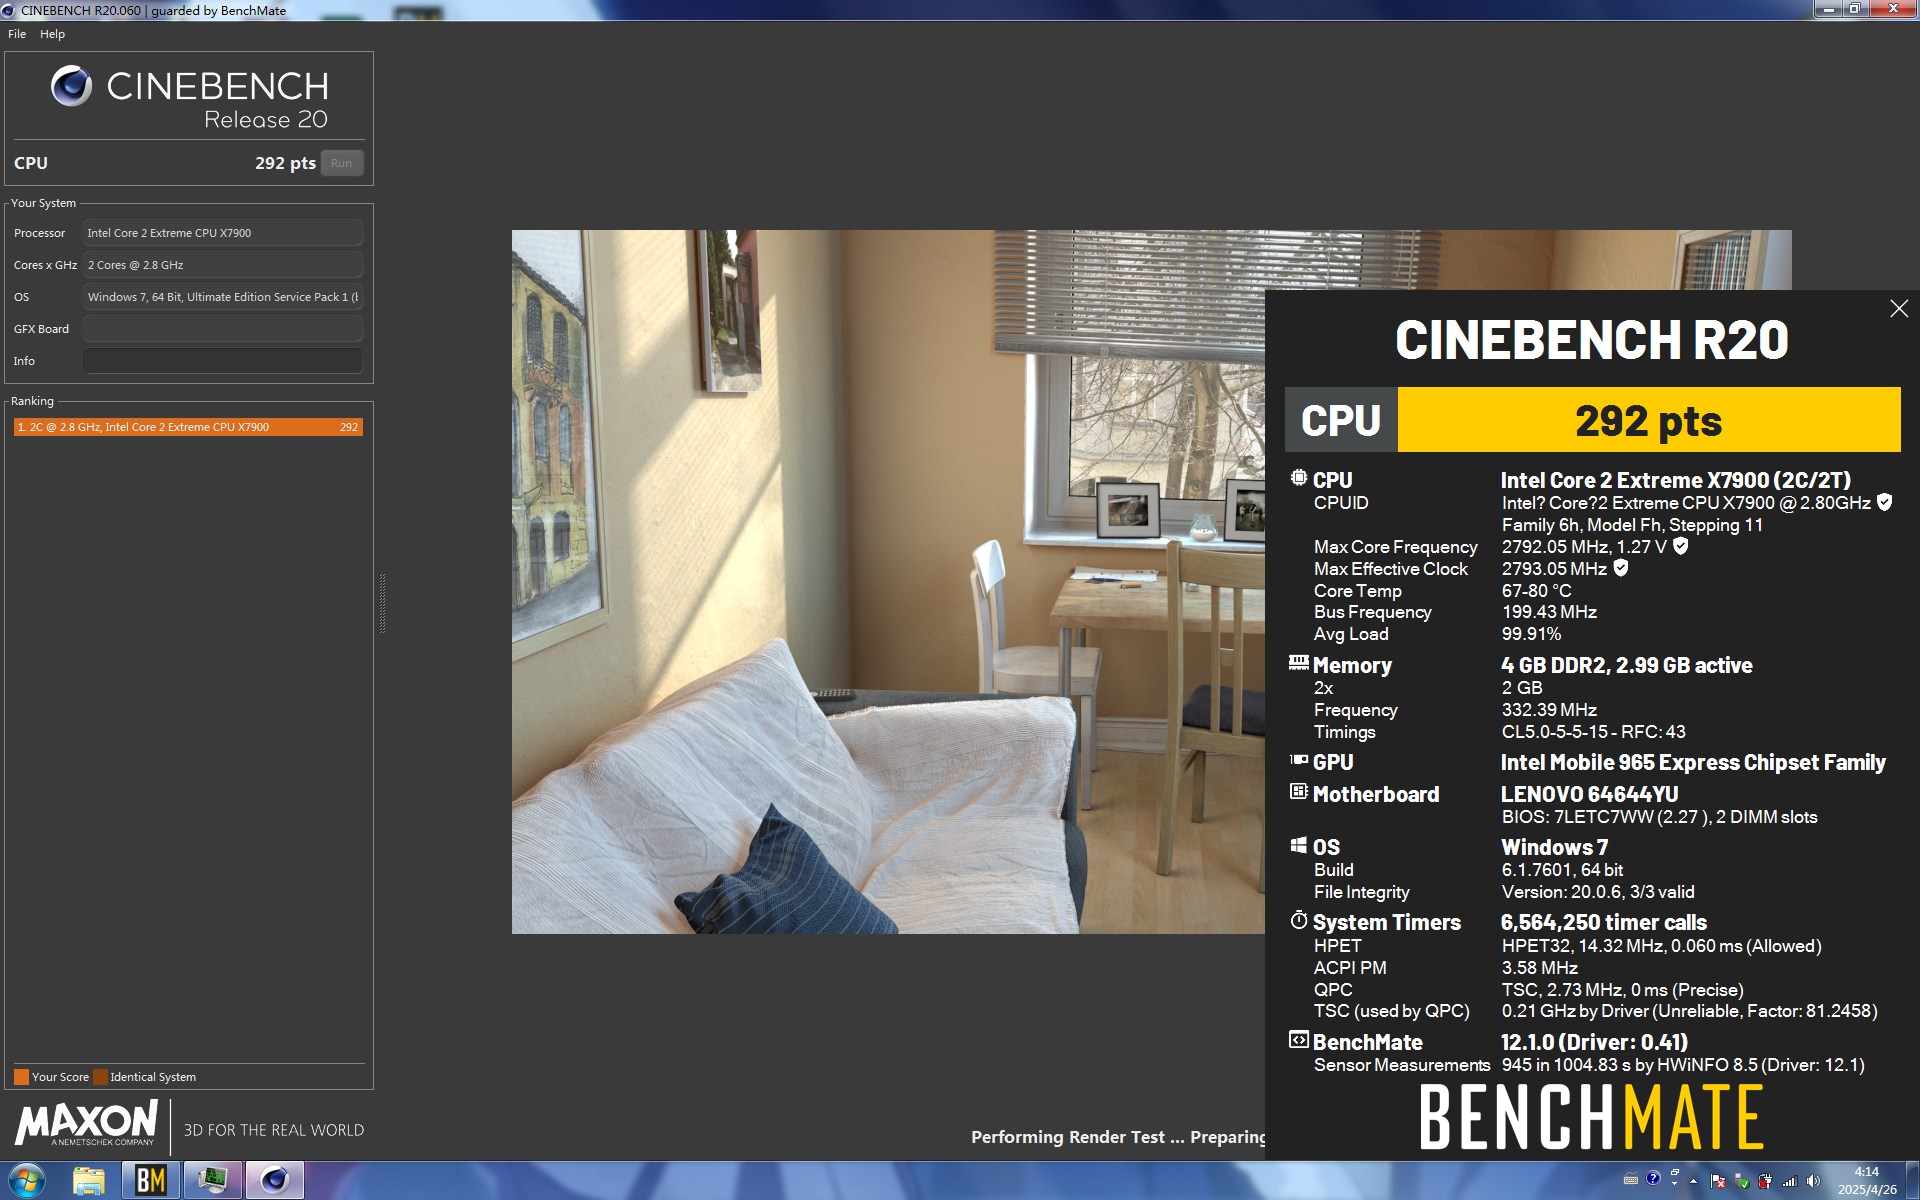This screenshot has width=1920, height=1200.
Task: Click the Windows OS icon in BenchMate panel
Action: [1298, 845]
